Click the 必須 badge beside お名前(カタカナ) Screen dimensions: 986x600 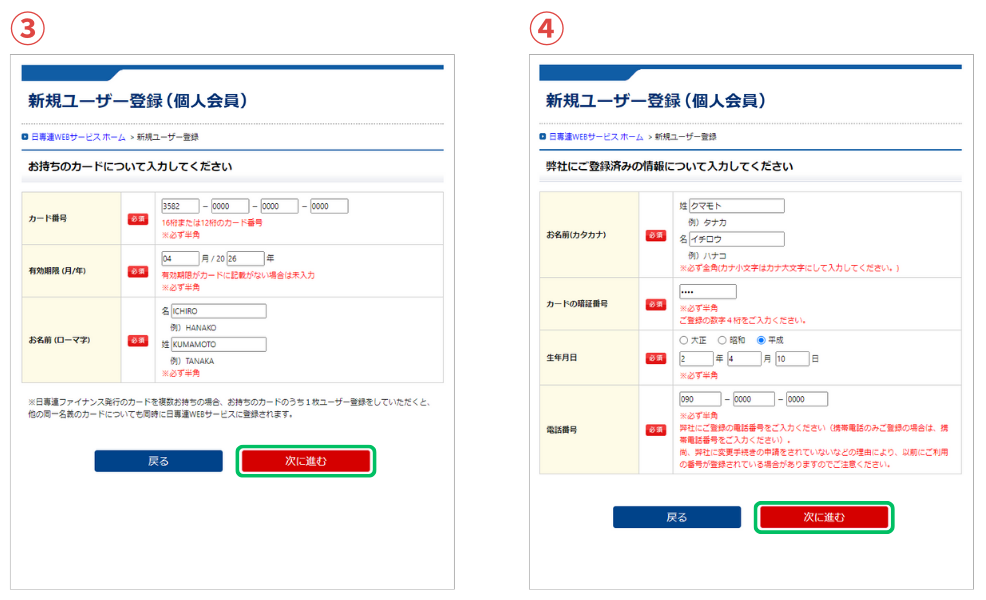[656, 235]
